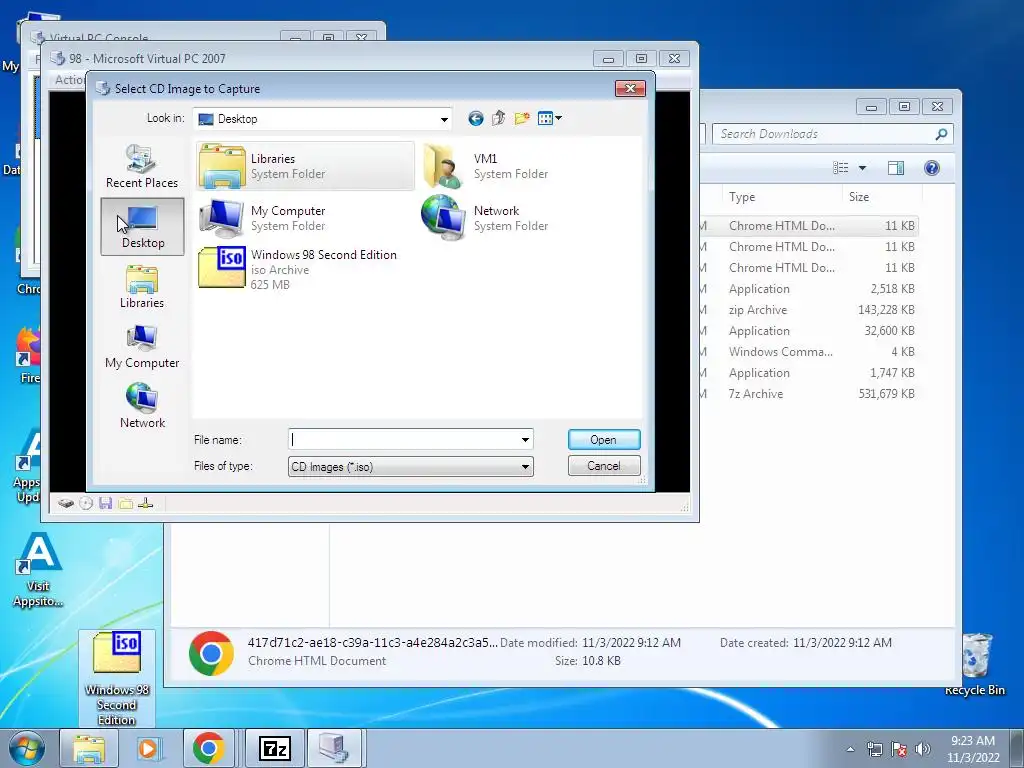Click the taskbar clock showing 9:23 AM
Image resolution: width=1024 pixels, height=768 pixels.
coord(973,749)
